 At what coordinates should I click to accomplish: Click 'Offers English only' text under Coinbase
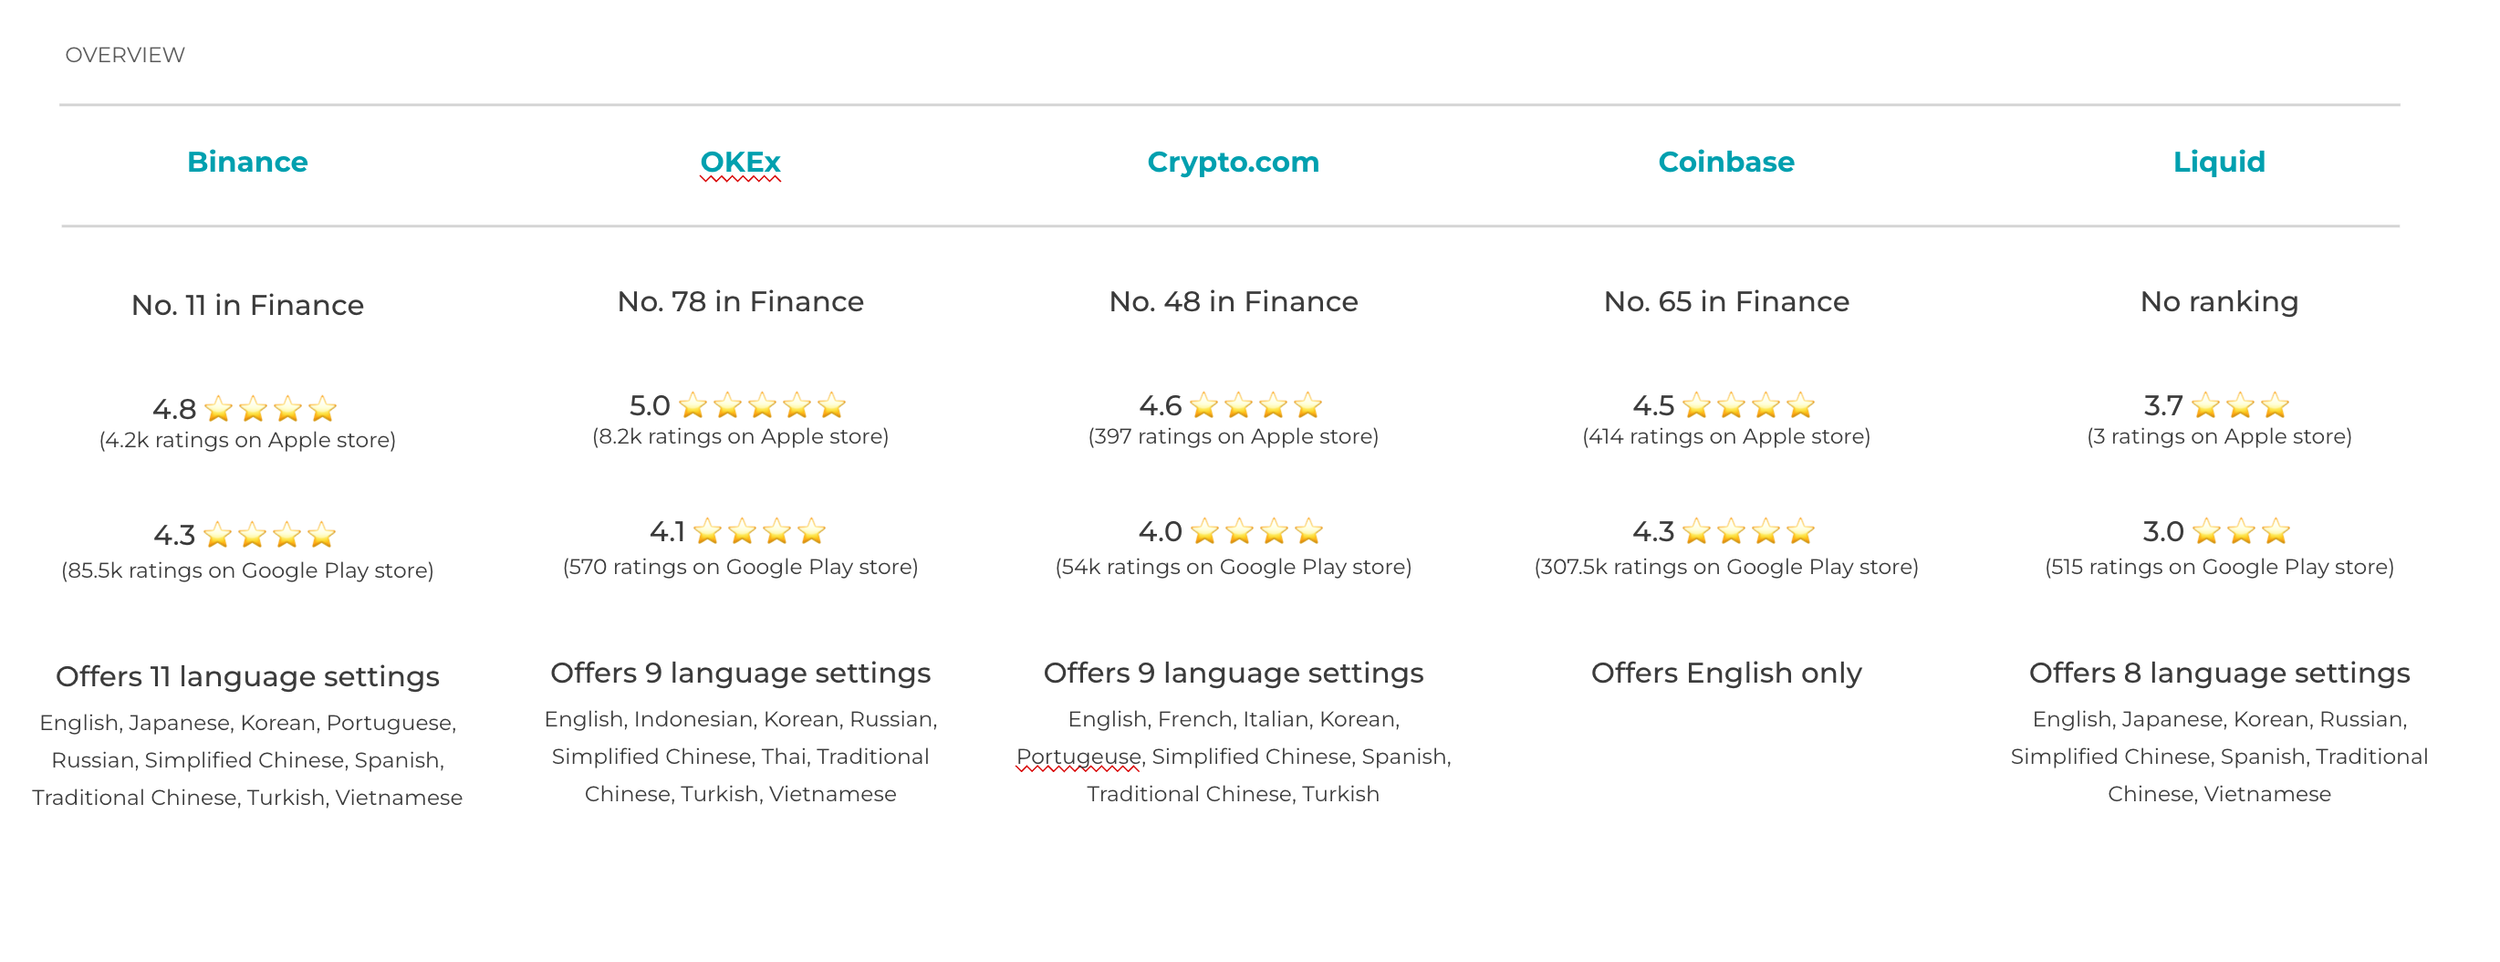tap(1726, 673)
